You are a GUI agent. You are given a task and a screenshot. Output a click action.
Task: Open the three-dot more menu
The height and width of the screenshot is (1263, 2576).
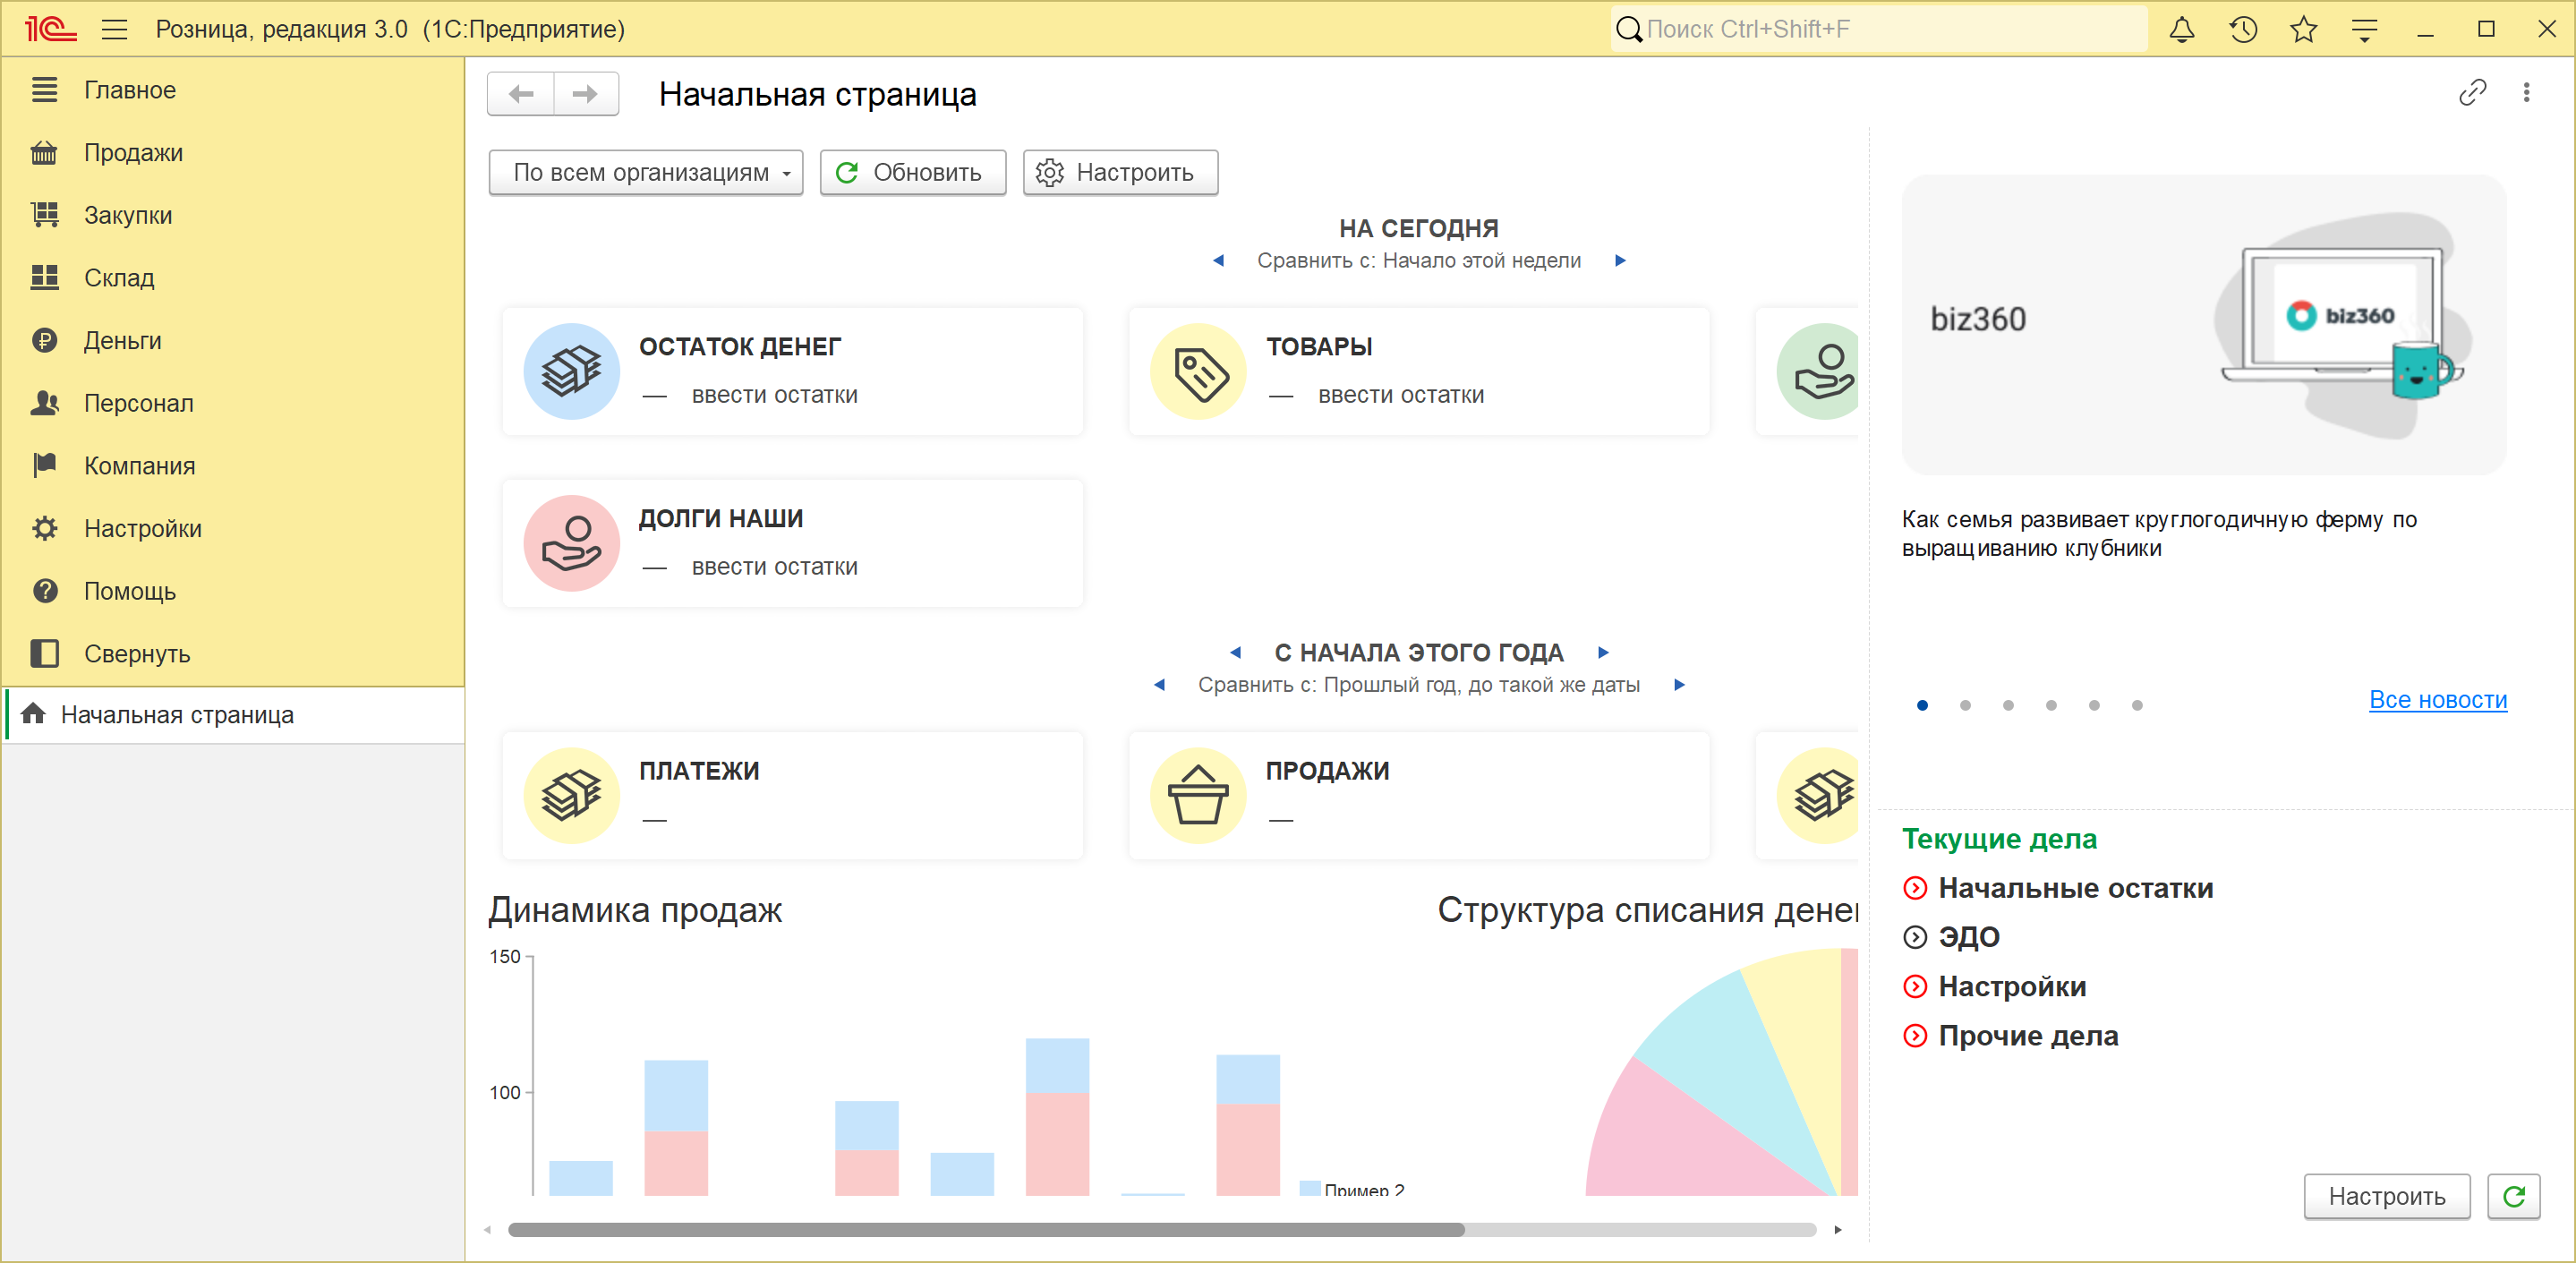click(2526, 93)
